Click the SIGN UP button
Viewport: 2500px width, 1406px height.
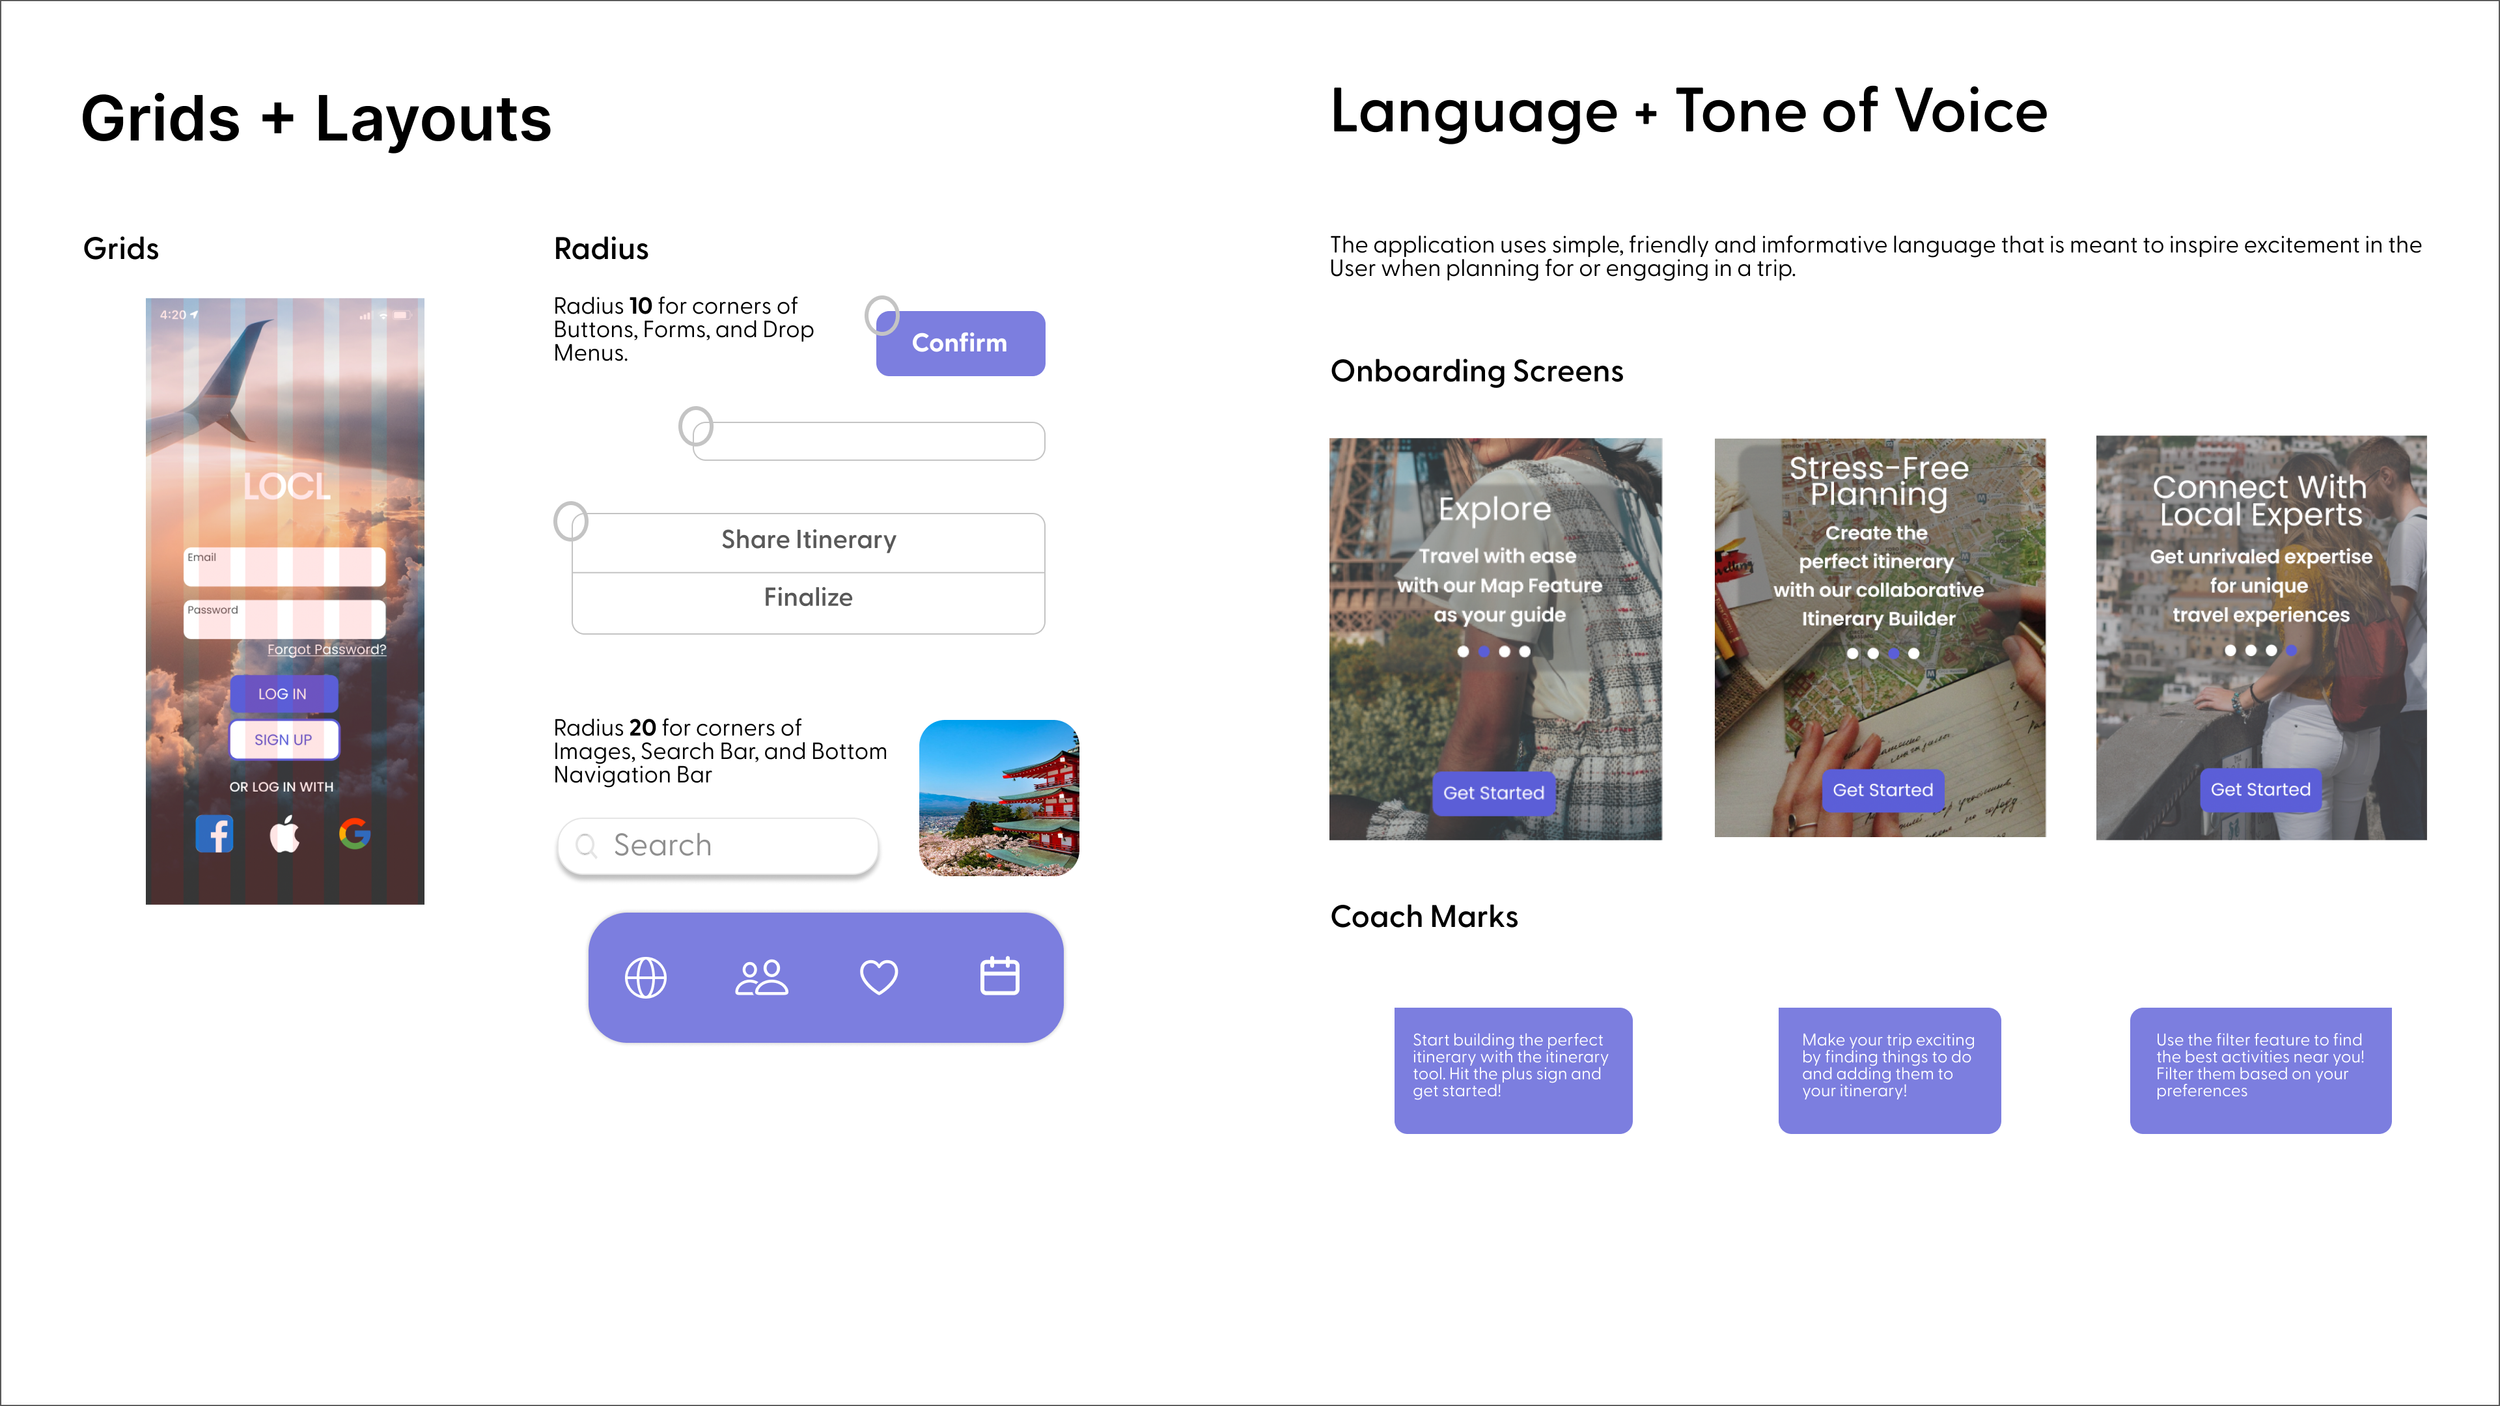point(284,740)
